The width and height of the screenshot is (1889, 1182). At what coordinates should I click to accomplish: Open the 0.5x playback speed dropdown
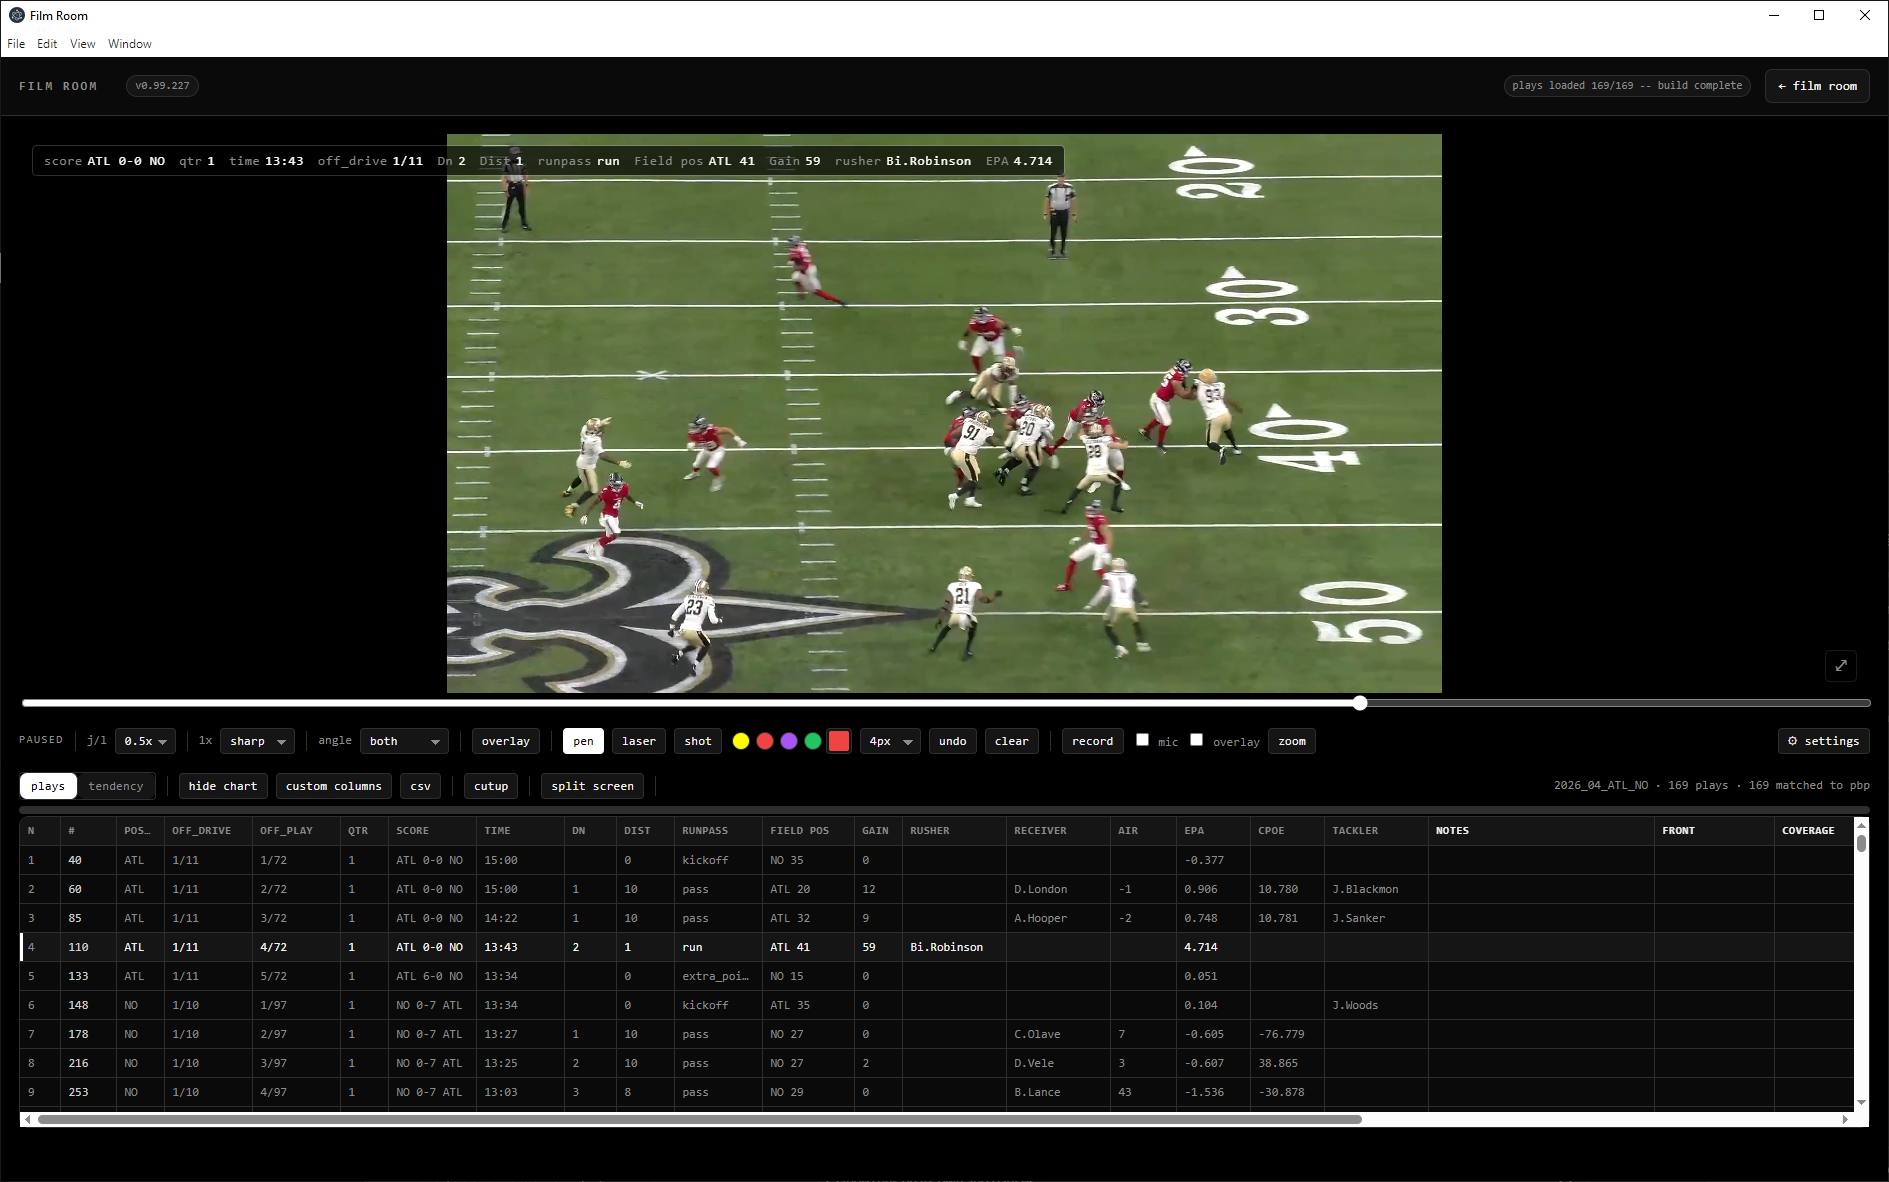pyautogui.click(x=146, y=741)
